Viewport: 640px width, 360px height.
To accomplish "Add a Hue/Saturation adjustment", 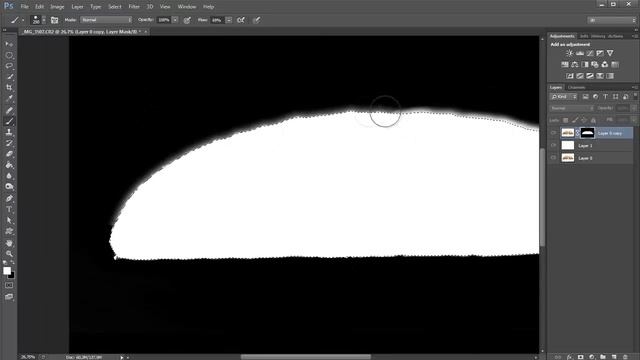I will pyautogui.click(x=564, y=64).
